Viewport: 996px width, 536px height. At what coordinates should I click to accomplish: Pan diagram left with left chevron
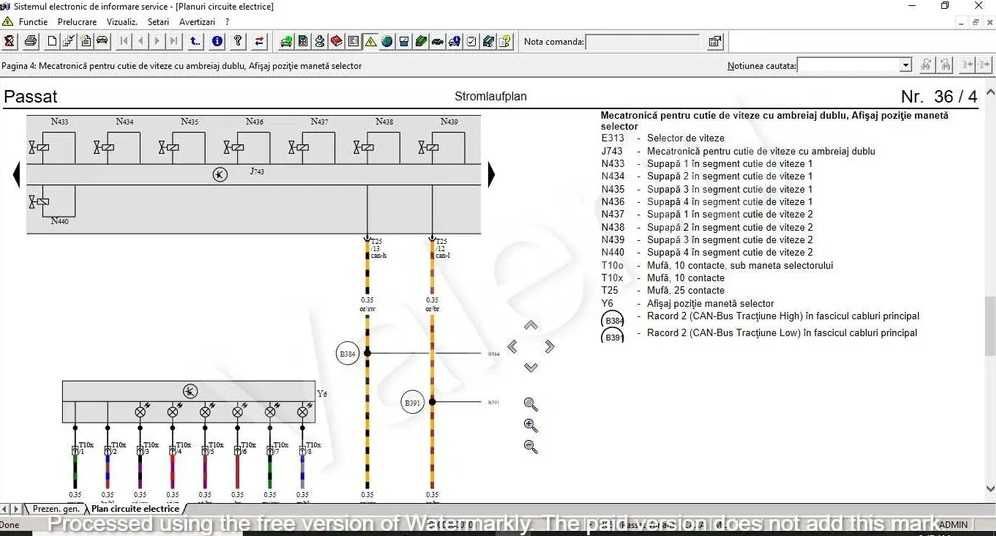pyautogui.click(x=512, y=346)
